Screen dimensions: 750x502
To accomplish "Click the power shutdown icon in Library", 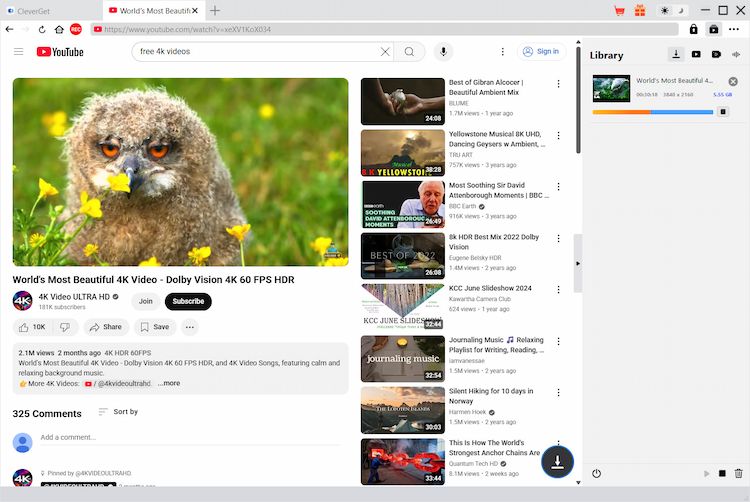I will tap(597, 473).
